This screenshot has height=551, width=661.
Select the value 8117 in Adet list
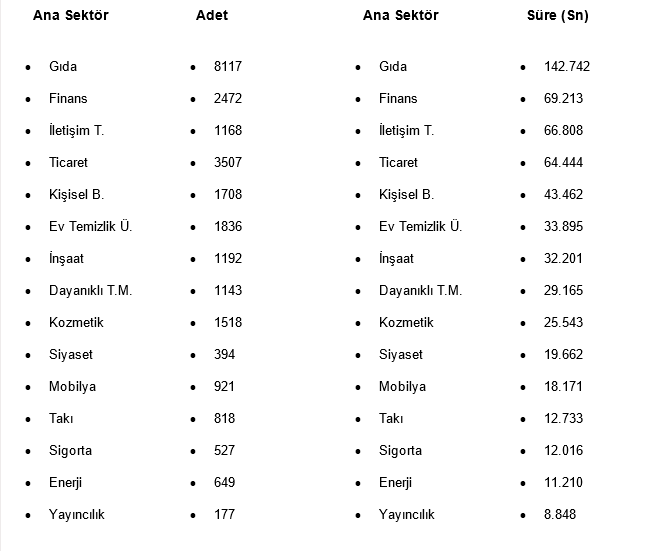pyautogui.click(x=228, y=67)
